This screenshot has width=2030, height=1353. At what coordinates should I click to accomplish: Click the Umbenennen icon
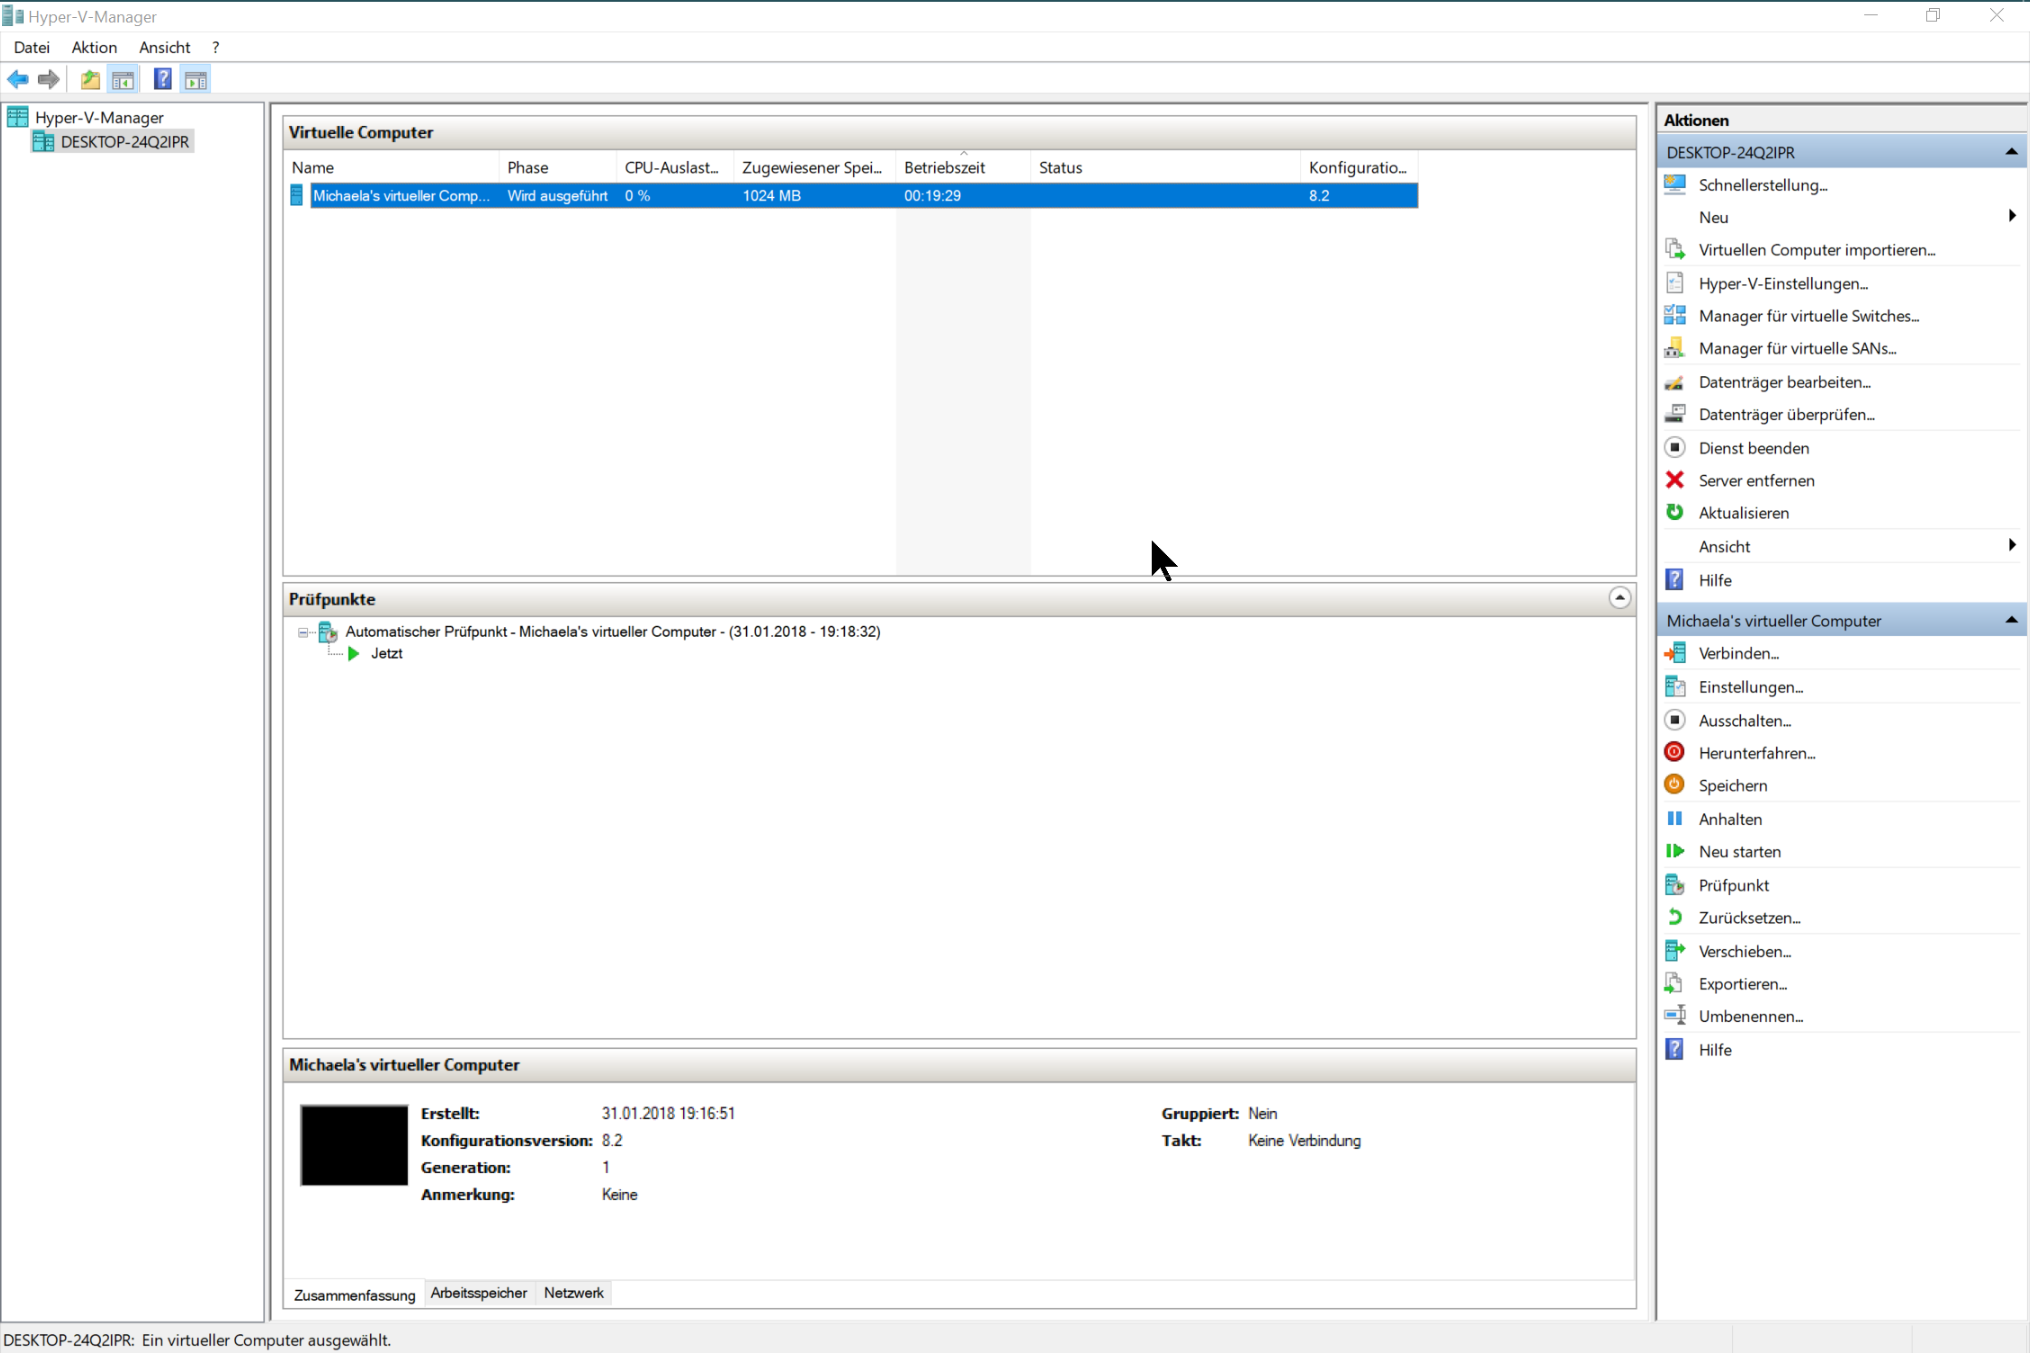tap(1675, 1016)
